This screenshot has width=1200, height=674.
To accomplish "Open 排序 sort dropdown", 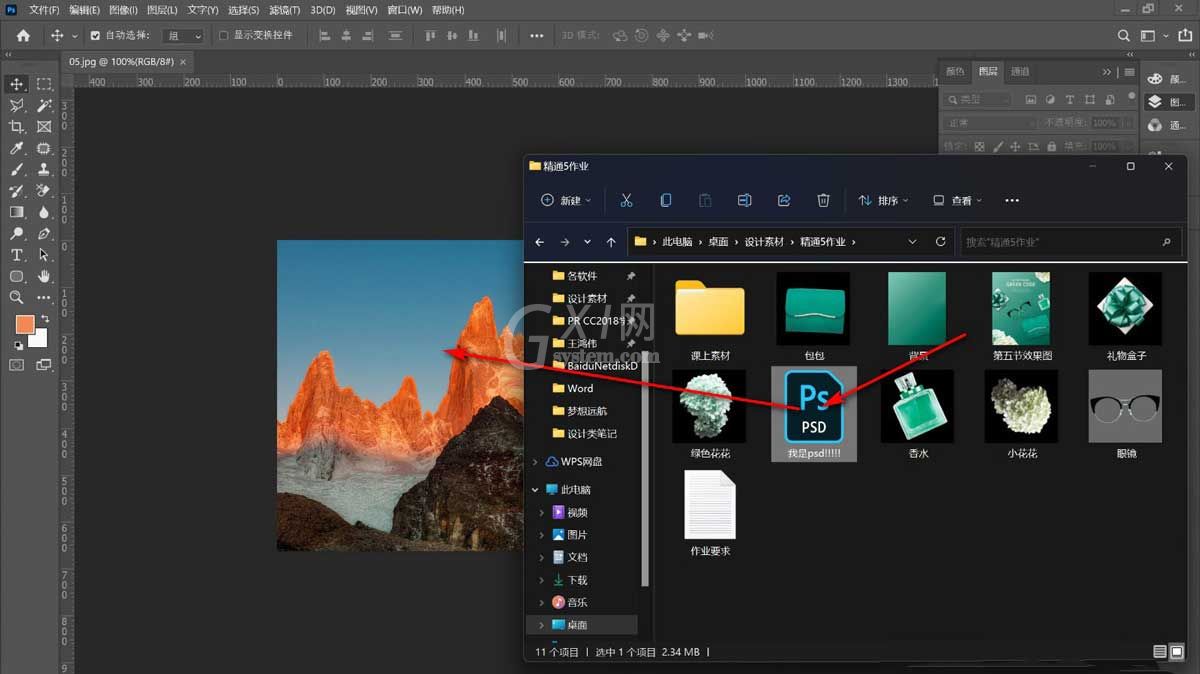I will pos(884,200).
